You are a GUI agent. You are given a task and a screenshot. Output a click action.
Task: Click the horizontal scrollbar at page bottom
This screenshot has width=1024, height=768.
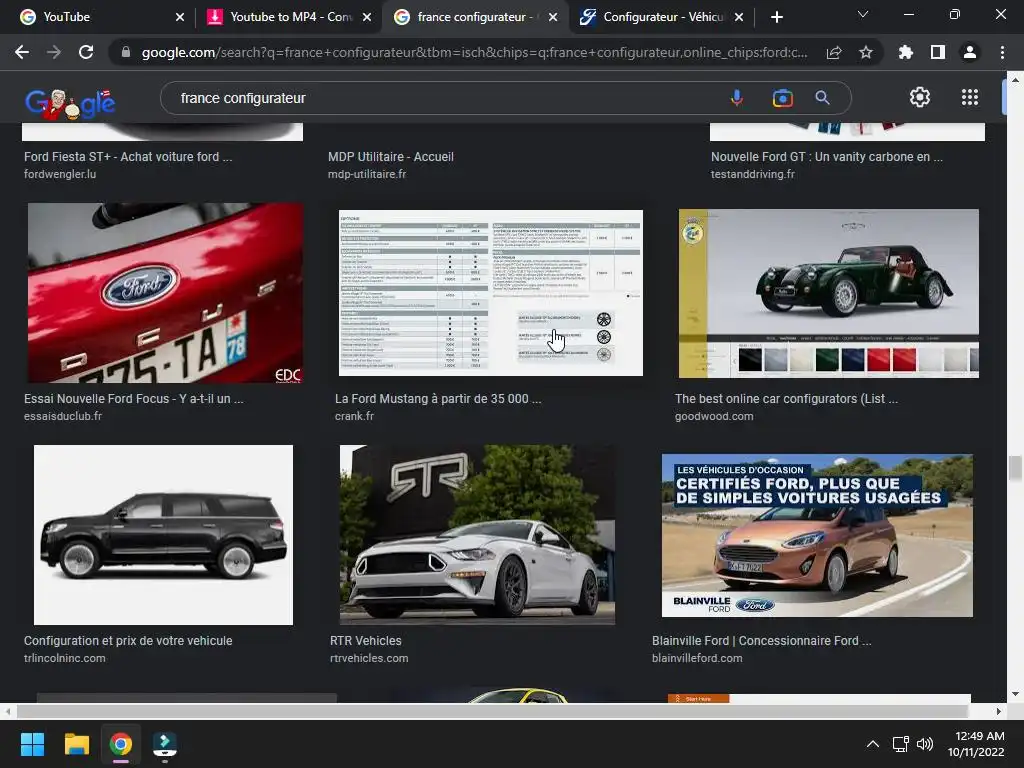(x=493, y=711)
